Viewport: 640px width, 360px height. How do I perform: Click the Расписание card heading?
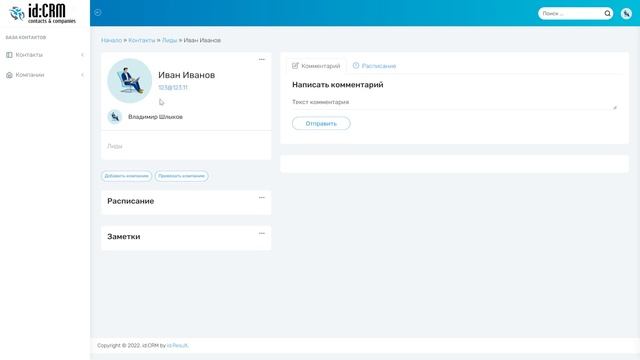tap(131, 201)
